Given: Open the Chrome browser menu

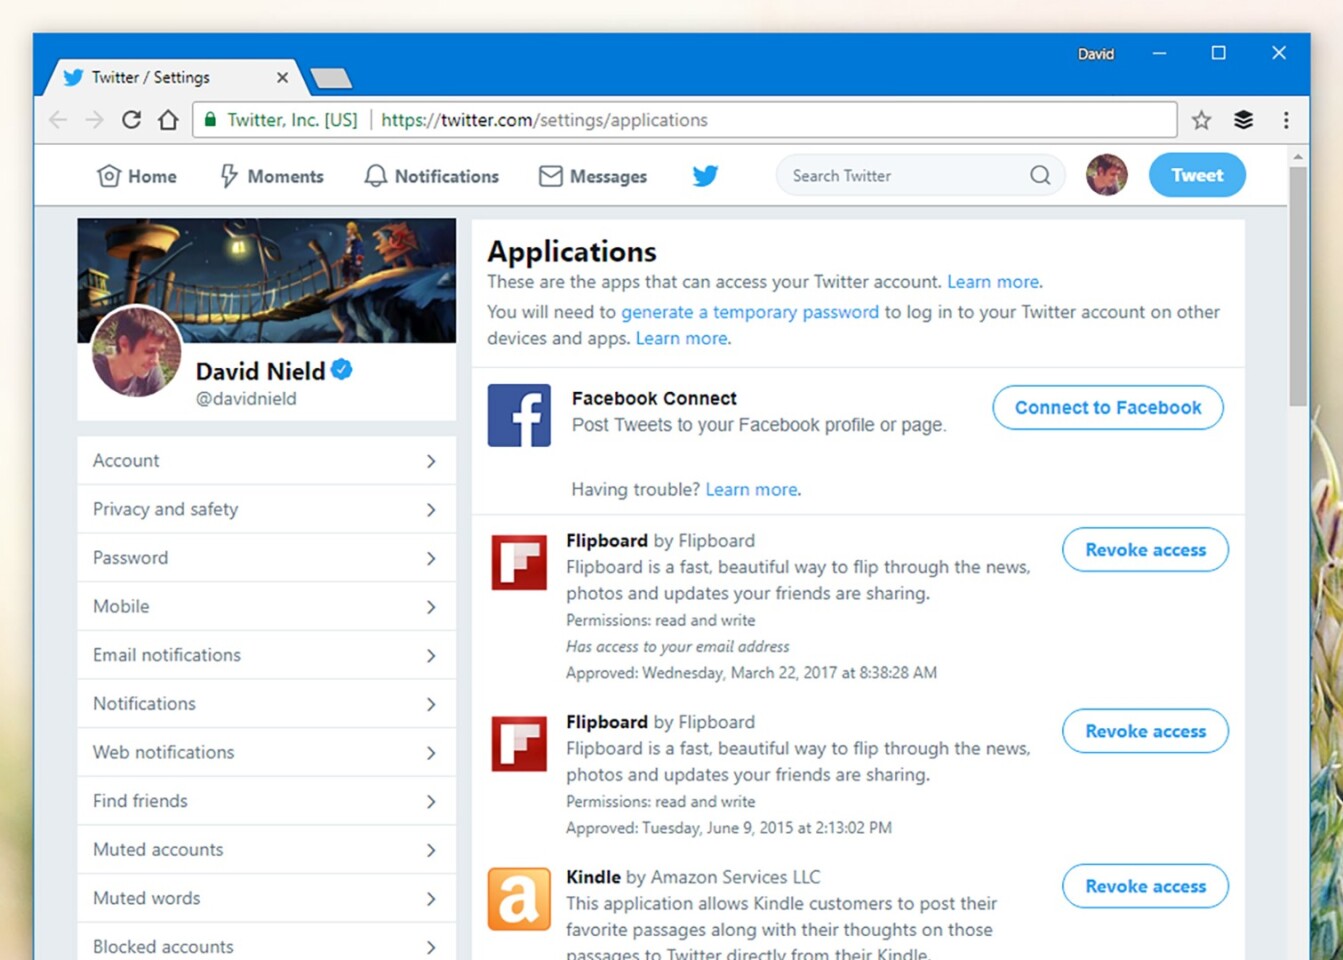Looking at the screenshot, I should 1286,119.
